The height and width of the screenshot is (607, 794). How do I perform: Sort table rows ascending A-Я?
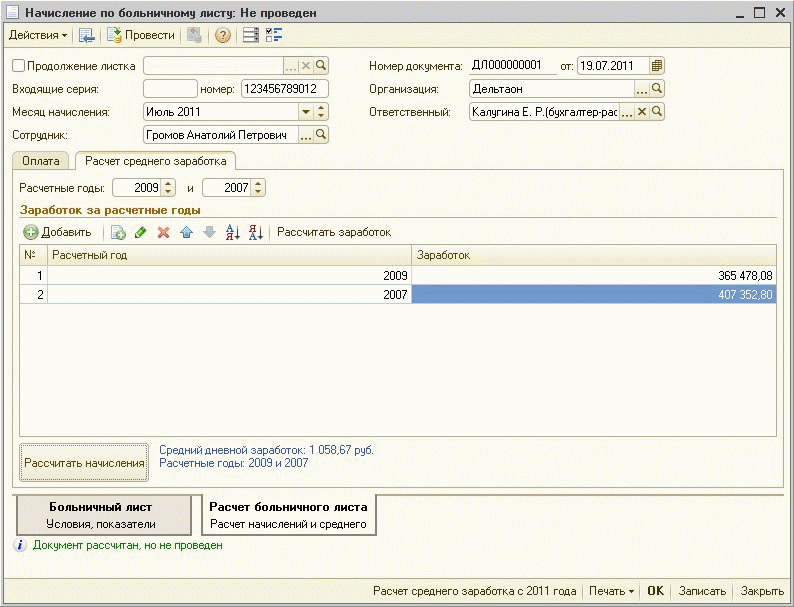[x=233, y=232]
